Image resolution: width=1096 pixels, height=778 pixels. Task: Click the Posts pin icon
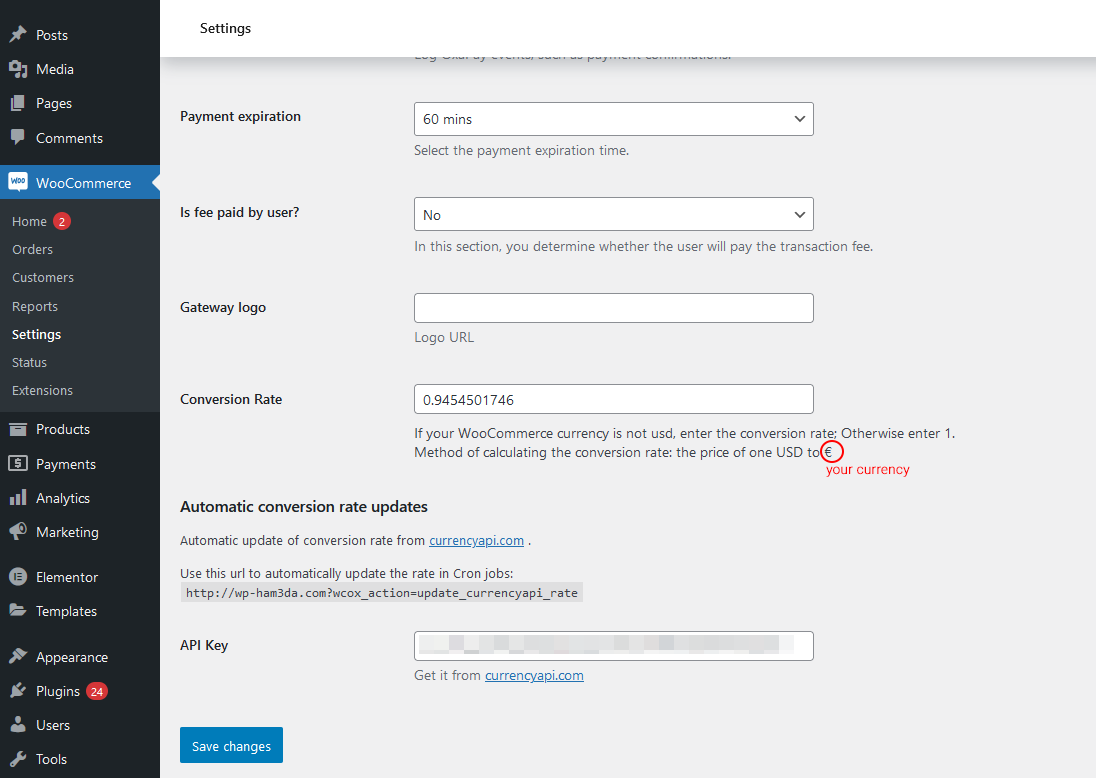[18, 34]
